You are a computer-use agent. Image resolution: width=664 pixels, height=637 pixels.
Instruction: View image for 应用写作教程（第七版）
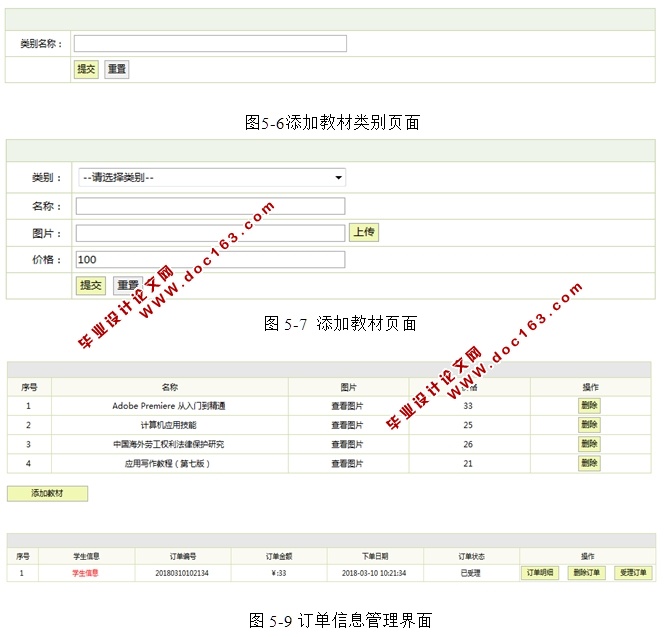tap(347, 464)
